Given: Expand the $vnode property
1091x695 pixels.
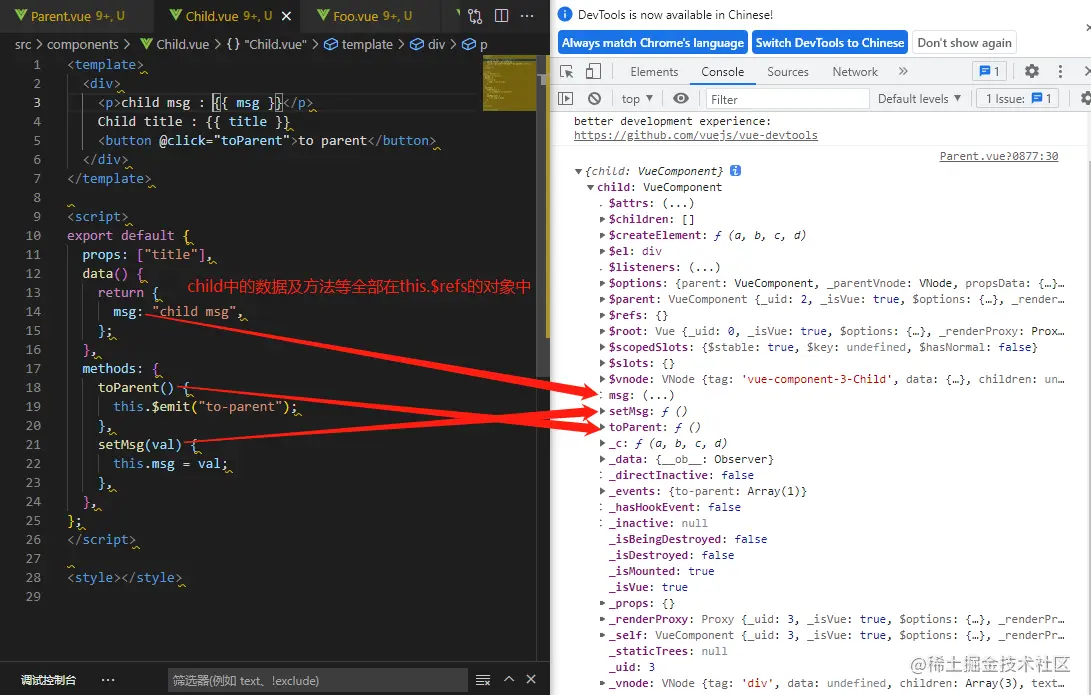Looking at the screenshot, I should coord(603,379).
